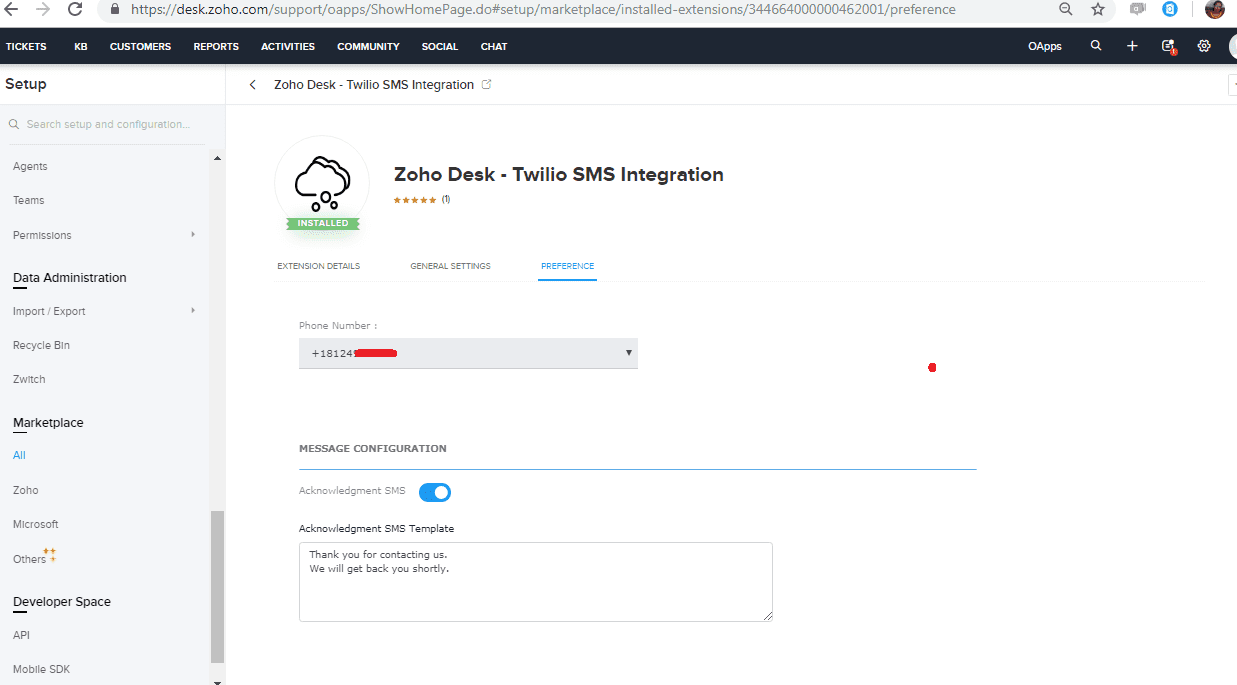The image size is (1237, 685).
Task: Open Mobile SDK under Developer Space
Action: pyautogui.click(x=41, y=670)
